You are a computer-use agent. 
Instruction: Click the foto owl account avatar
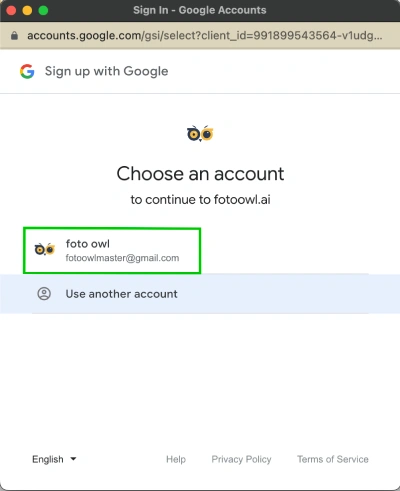tap(45, 250)
